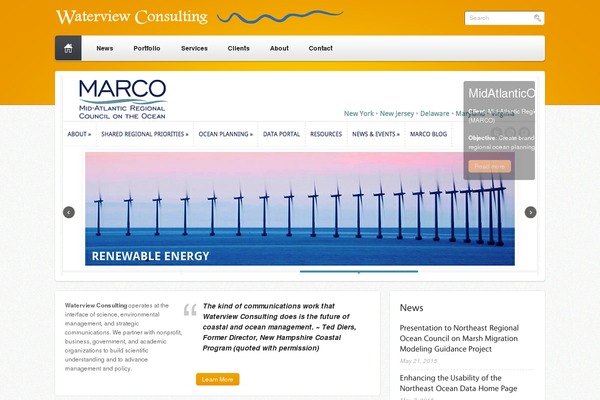Viewport: 600px width, 400px height.
Task: Click the orange Learn More button
Action: [218, 379]
